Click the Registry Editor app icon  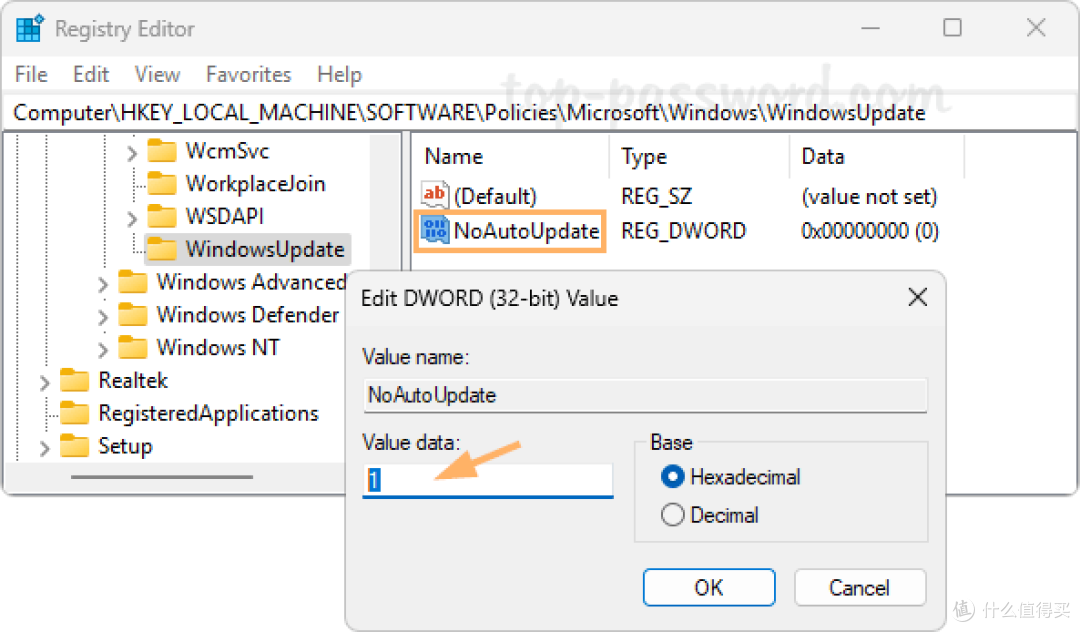(30, 28)
